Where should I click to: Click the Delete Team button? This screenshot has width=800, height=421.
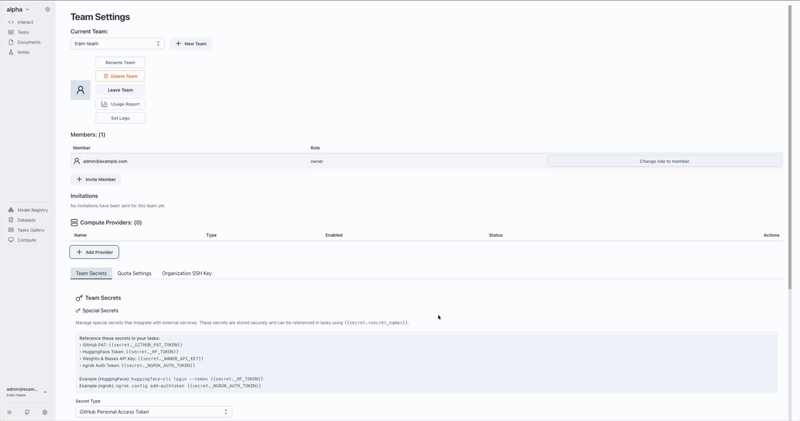pyautogui.click(x=120, y=76)
